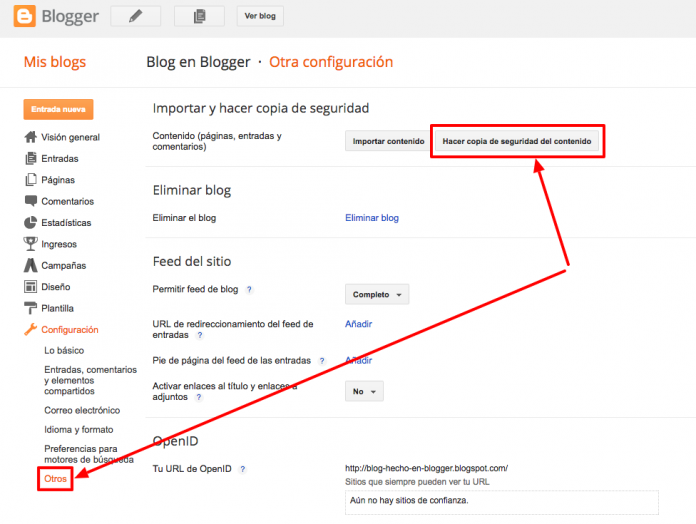
Task: Open the Completo feed dropdown
Action: point(377,295)
